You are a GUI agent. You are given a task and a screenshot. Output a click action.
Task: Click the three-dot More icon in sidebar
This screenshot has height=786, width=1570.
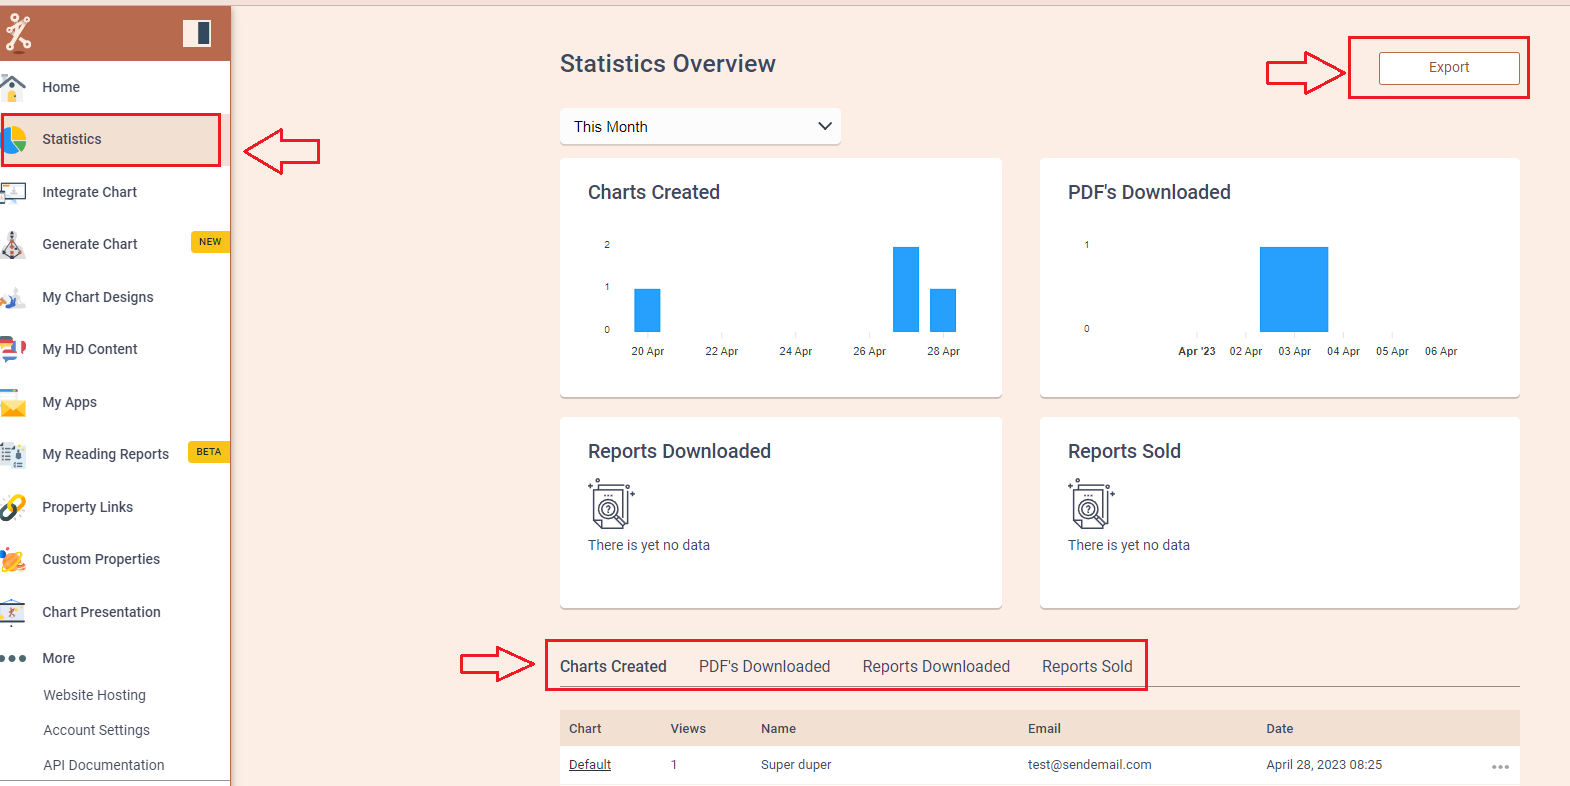coord(13,658)
